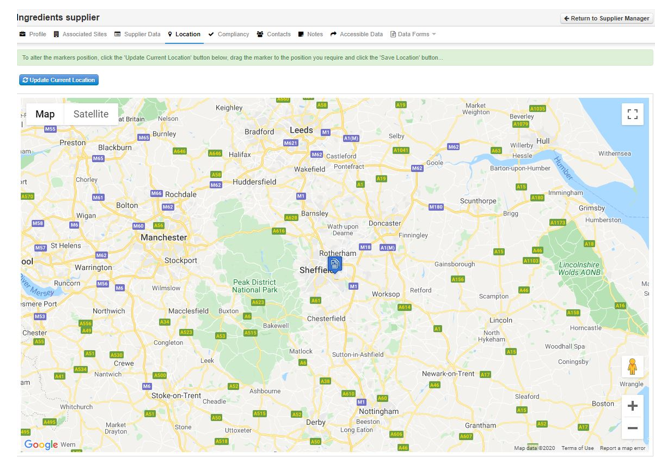Click Report a map error link

(x=622, y=448)
